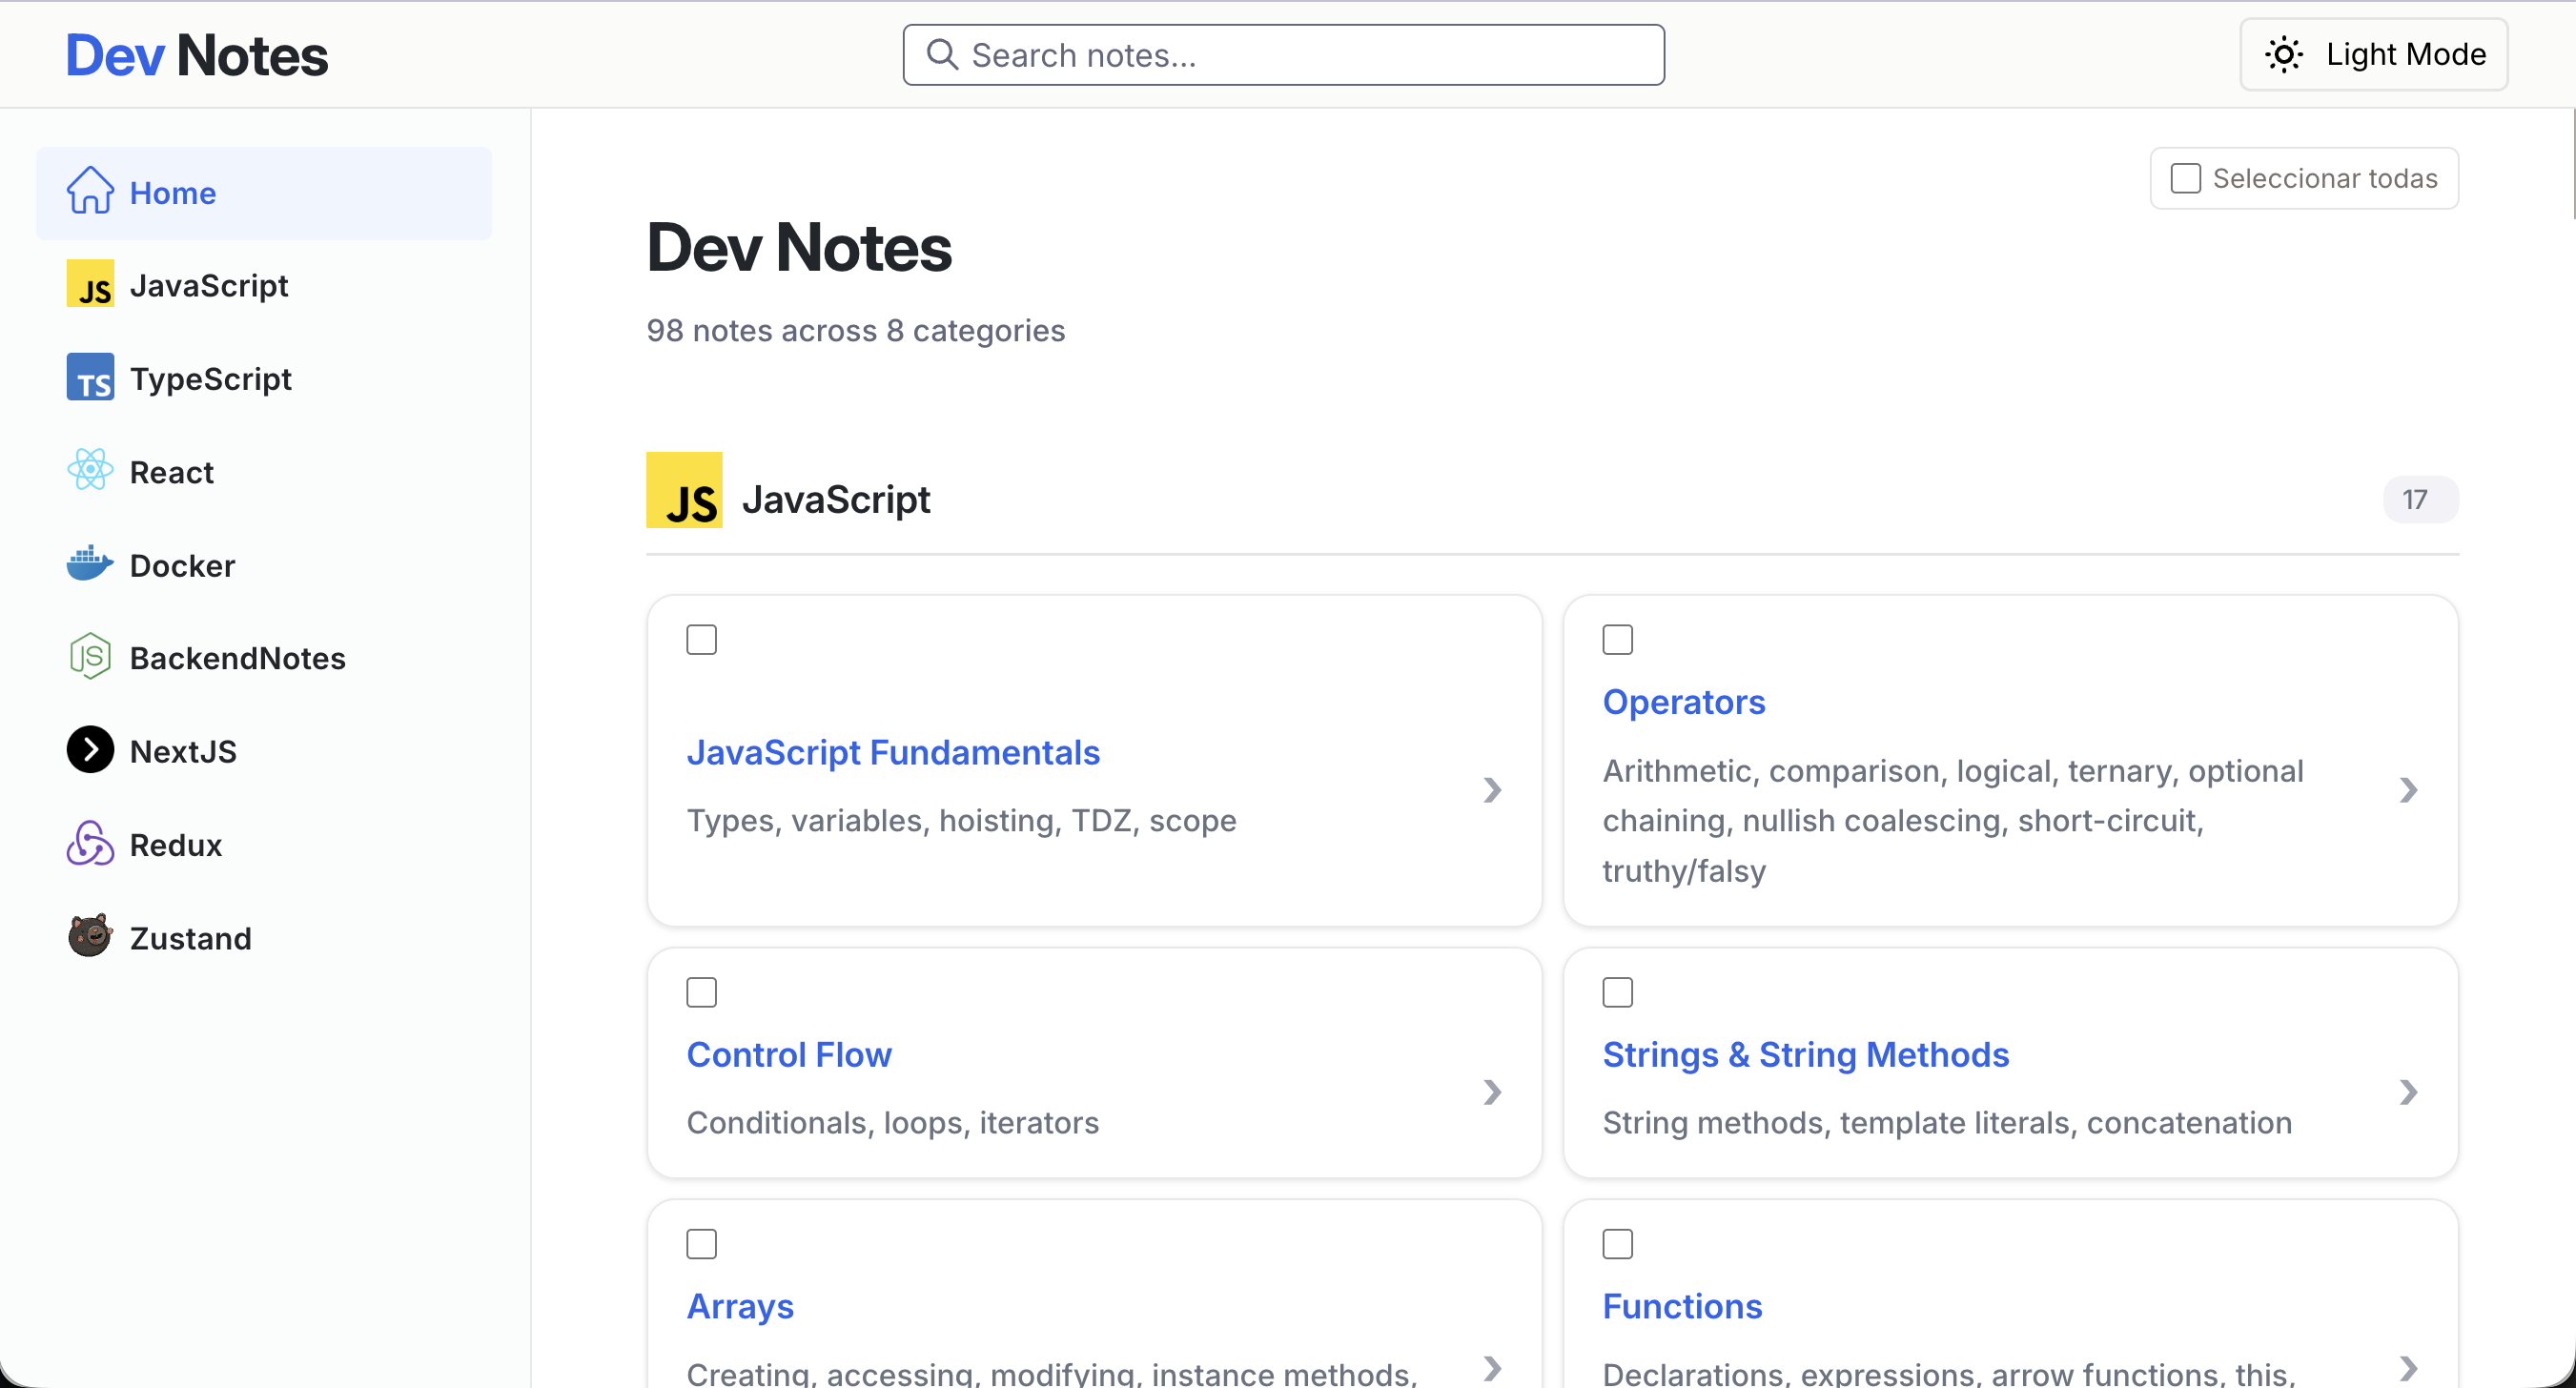The height and width of the screenshot is (1388, 2576).
Task: Open Control Flow via its chevron arrow
Action: click(x=1493, y=1092)
